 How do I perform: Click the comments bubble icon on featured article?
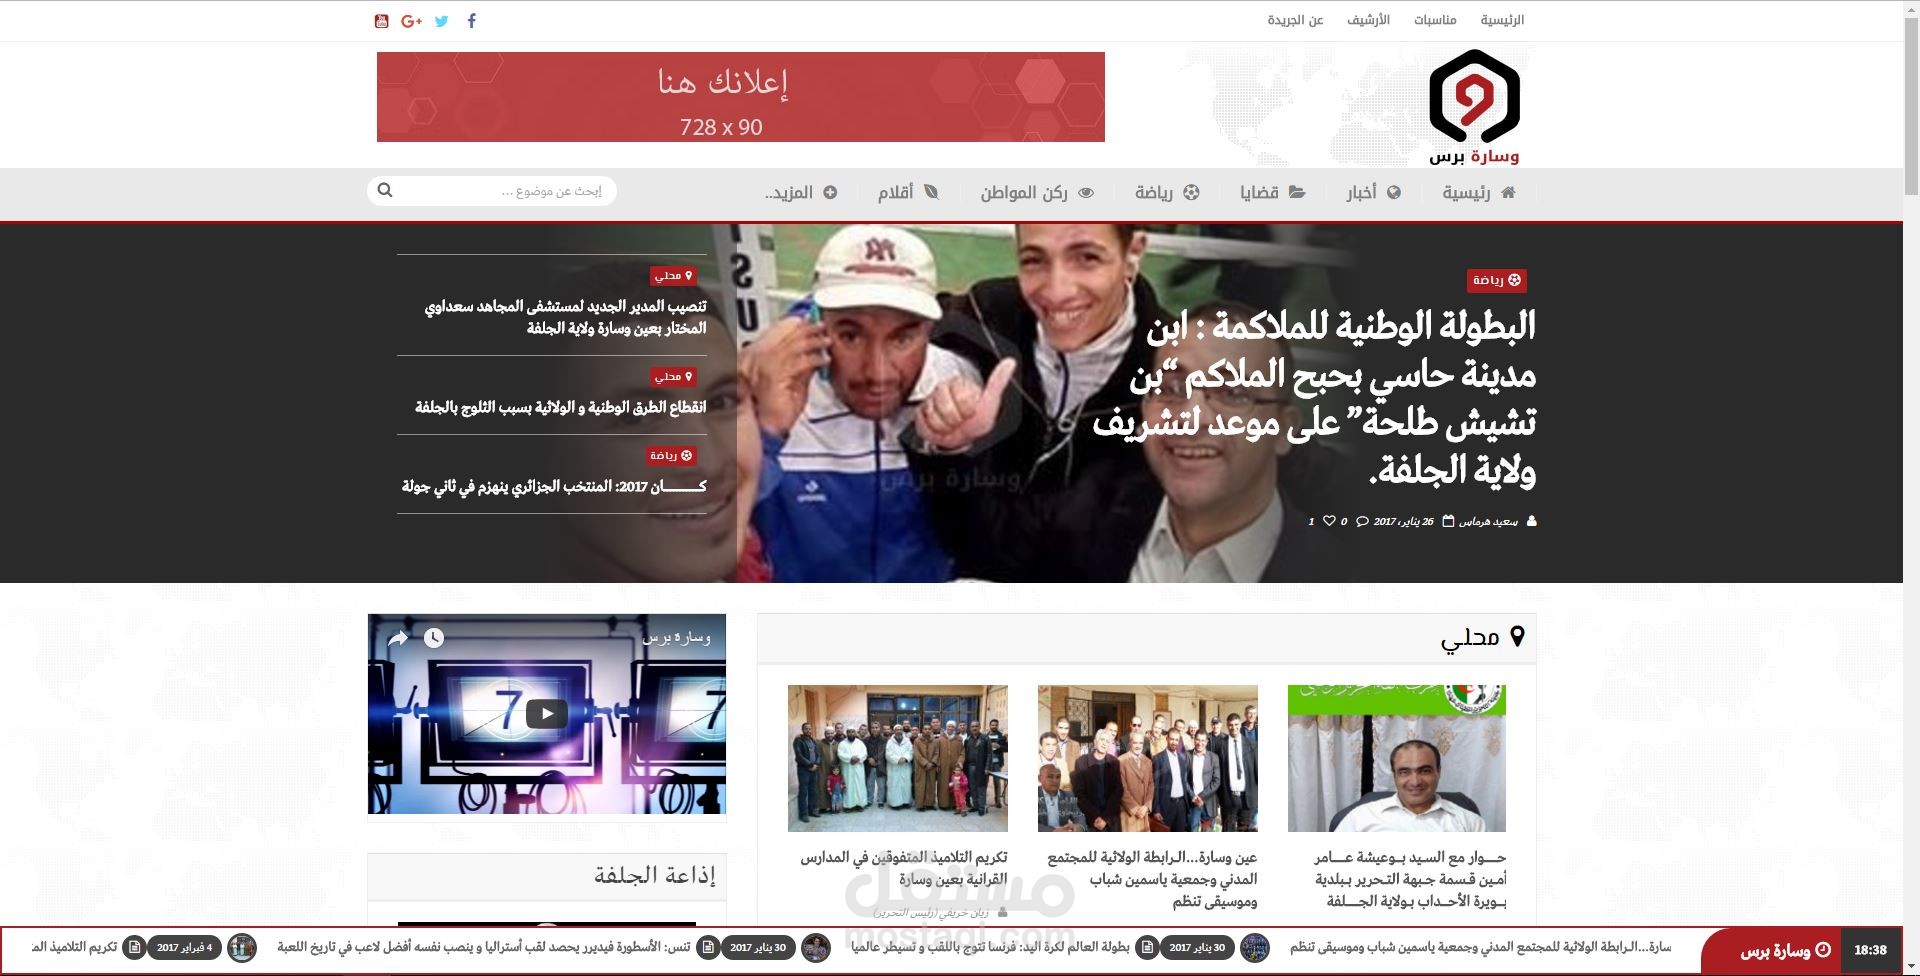pyautogui.click(x=1362, y=521)
